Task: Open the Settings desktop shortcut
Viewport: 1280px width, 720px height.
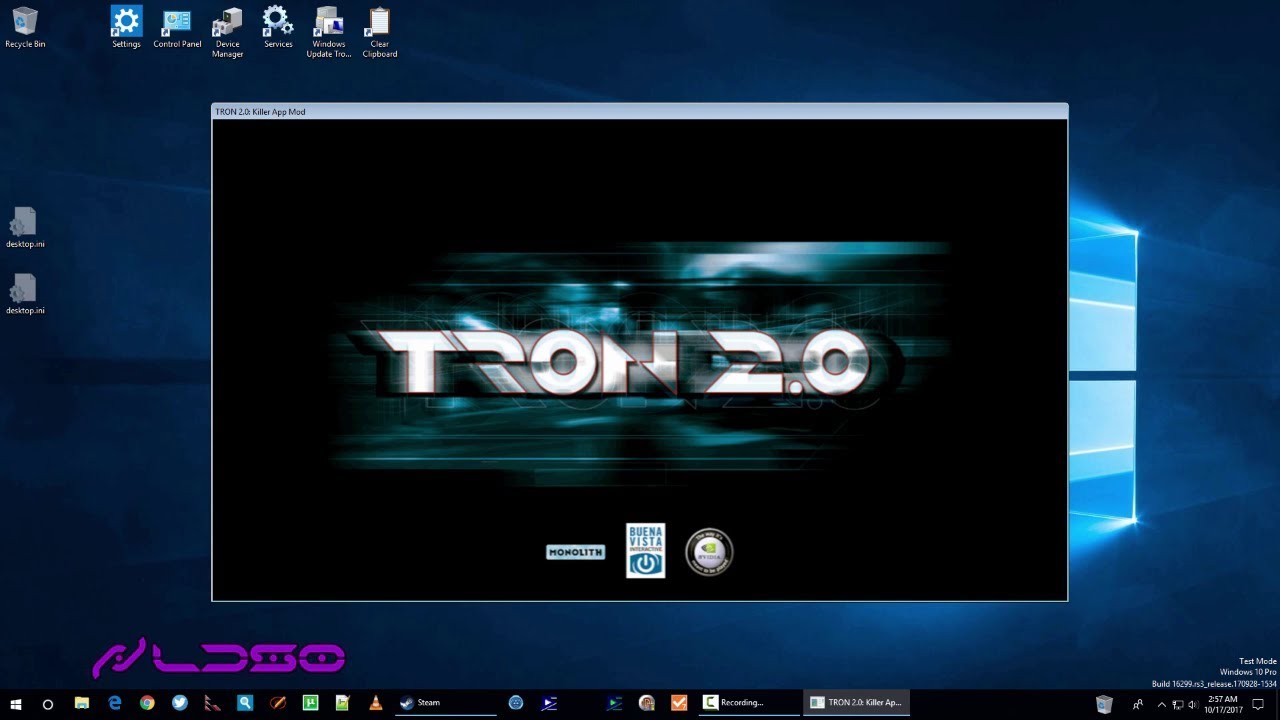Action: (x=126, y=28)
